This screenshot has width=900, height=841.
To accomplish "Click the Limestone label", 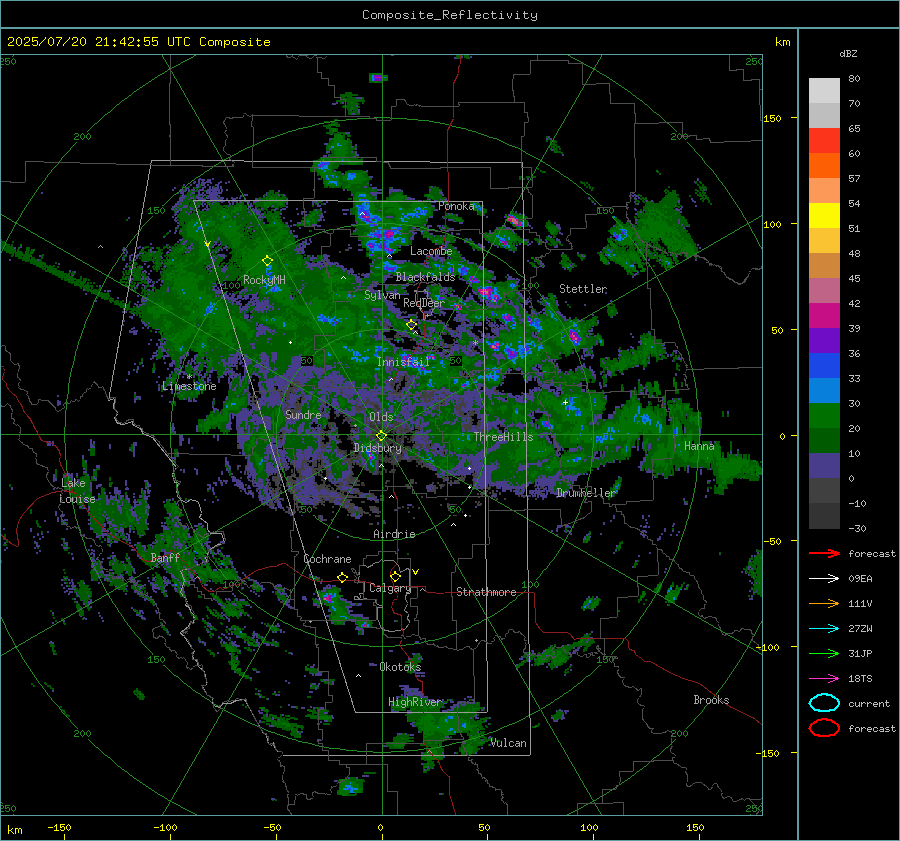I will [x=189, y=386].
